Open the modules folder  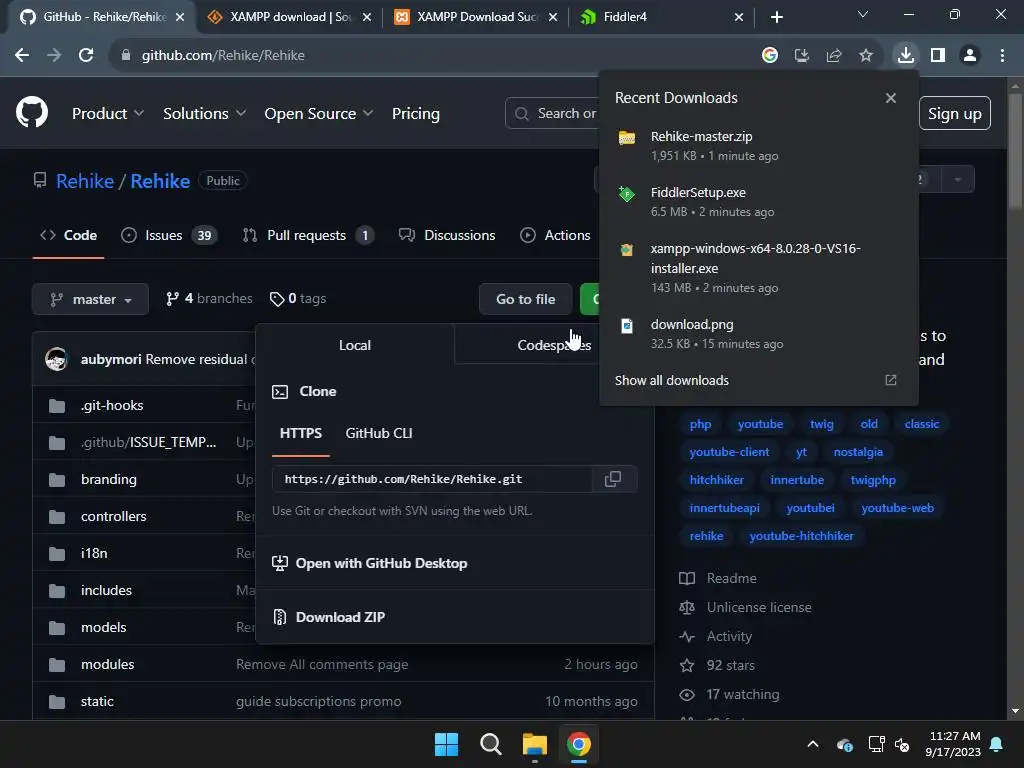108,664
